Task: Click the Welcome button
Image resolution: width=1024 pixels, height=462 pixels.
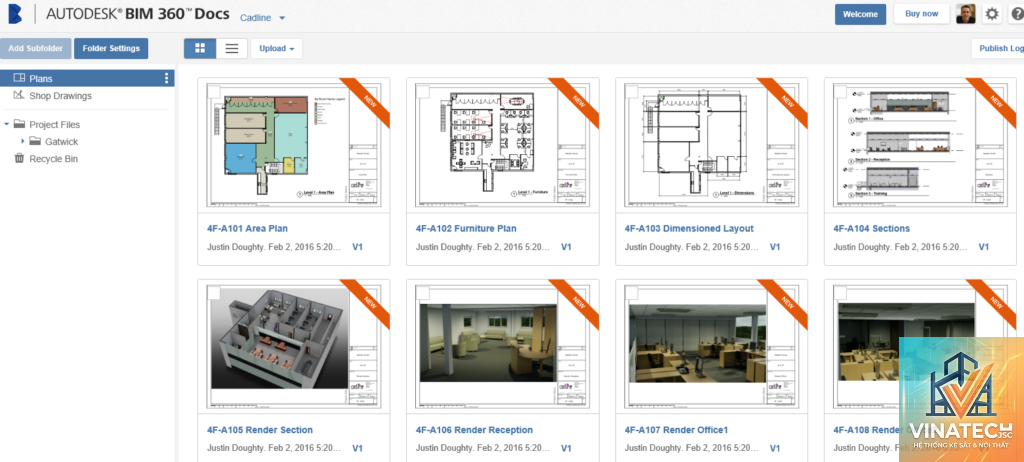Action: click(860, 14)
